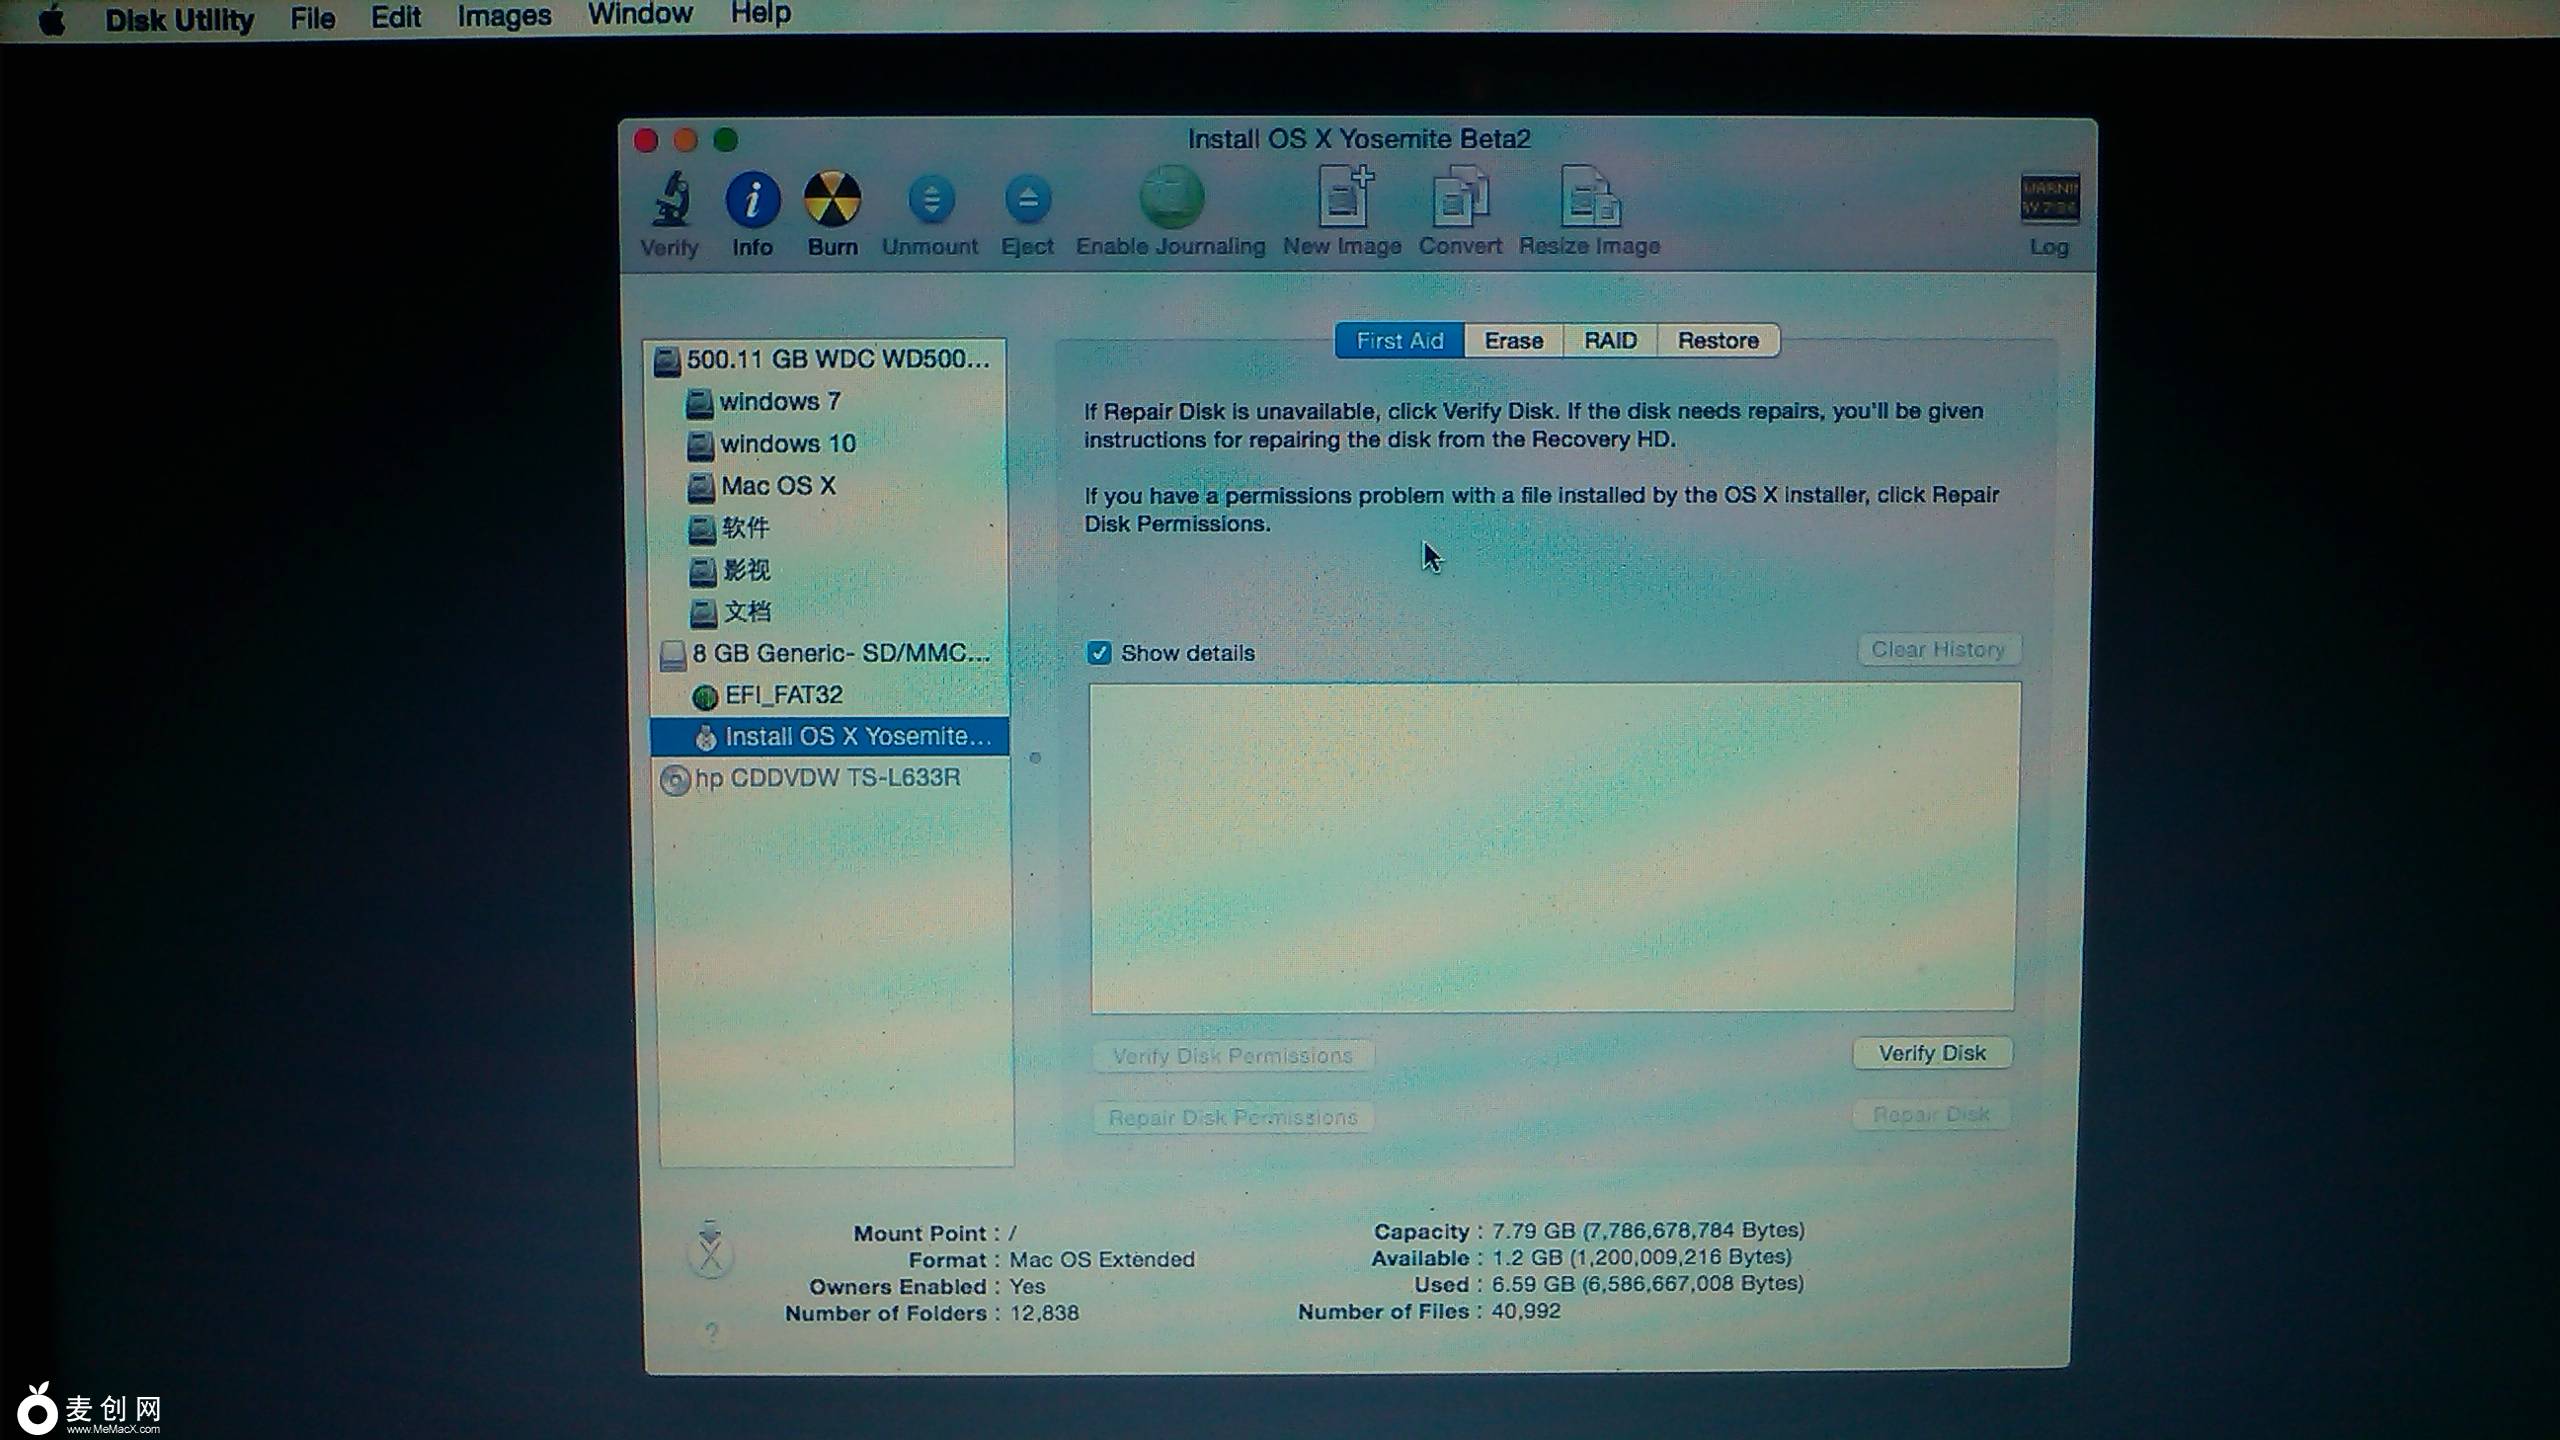2560x1440 pixels.
Task: Click the Verify Disk button
Action: pyautogui.click(x=1931, y=1053)
